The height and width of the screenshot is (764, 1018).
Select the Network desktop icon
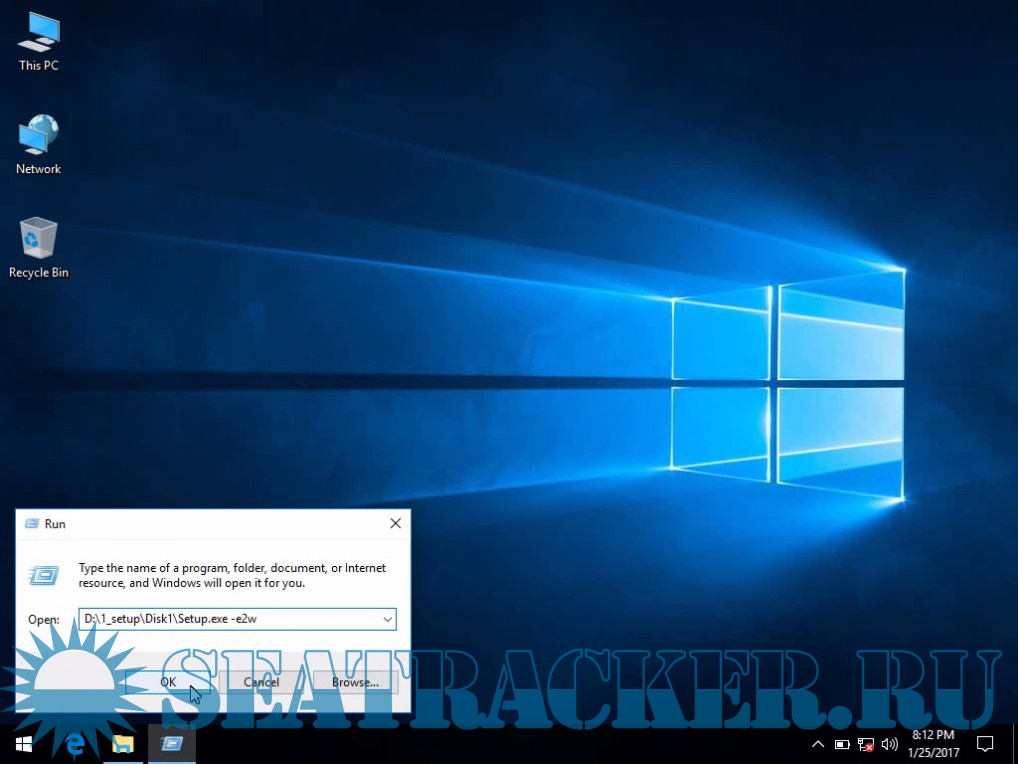pyautogui.click(x=38, y=144)
